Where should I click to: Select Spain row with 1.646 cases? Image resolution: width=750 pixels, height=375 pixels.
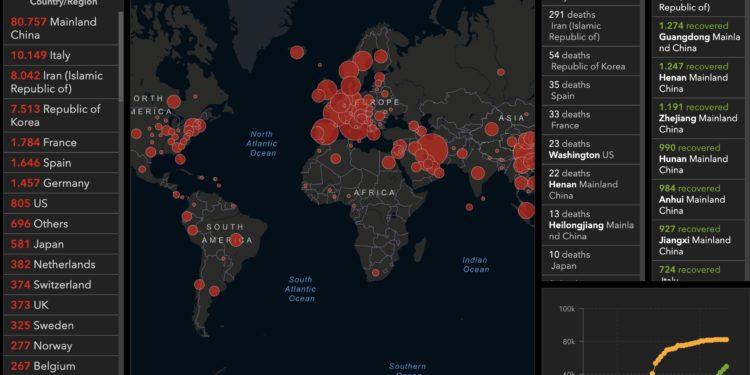(61, 163)
